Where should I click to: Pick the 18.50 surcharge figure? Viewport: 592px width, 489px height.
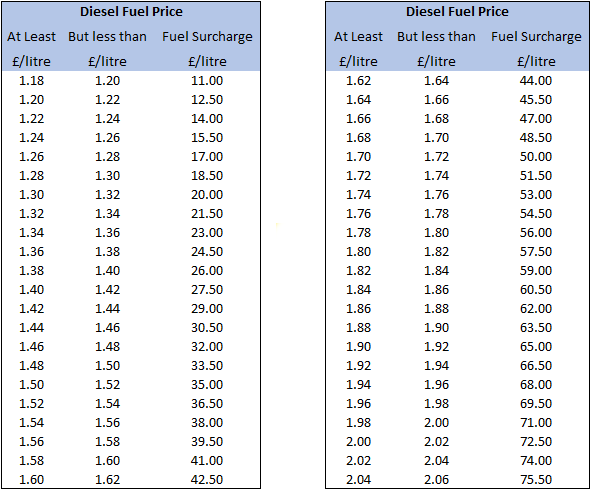(x=207, y=176)
